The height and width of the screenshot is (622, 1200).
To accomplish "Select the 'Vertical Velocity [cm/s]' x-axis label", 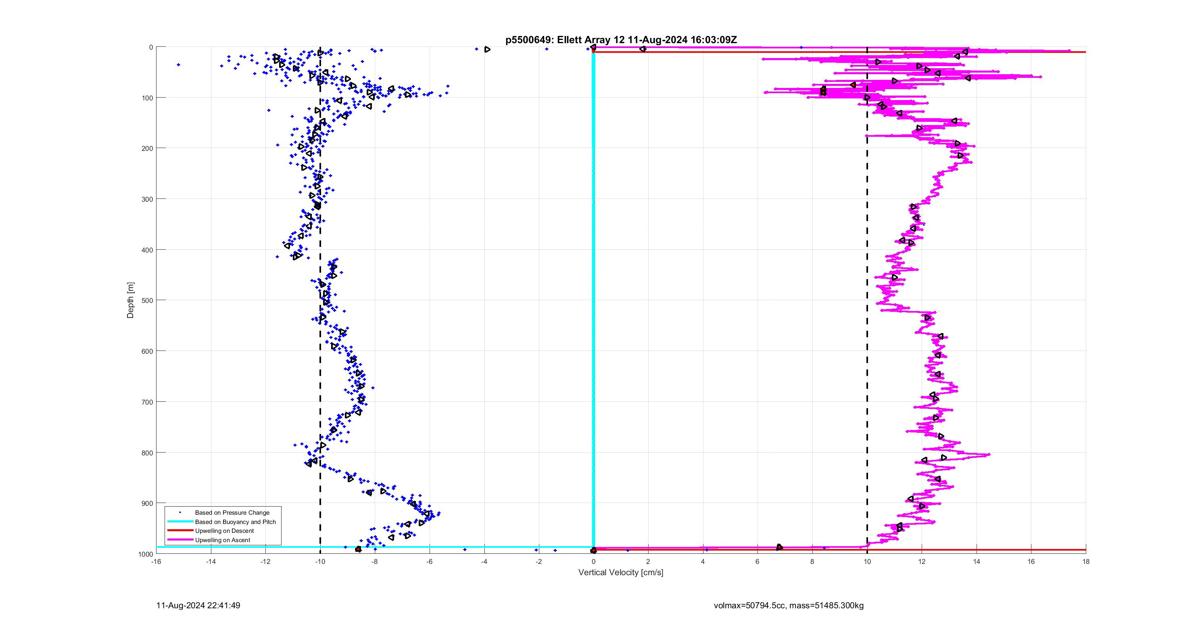I will 621,573.
